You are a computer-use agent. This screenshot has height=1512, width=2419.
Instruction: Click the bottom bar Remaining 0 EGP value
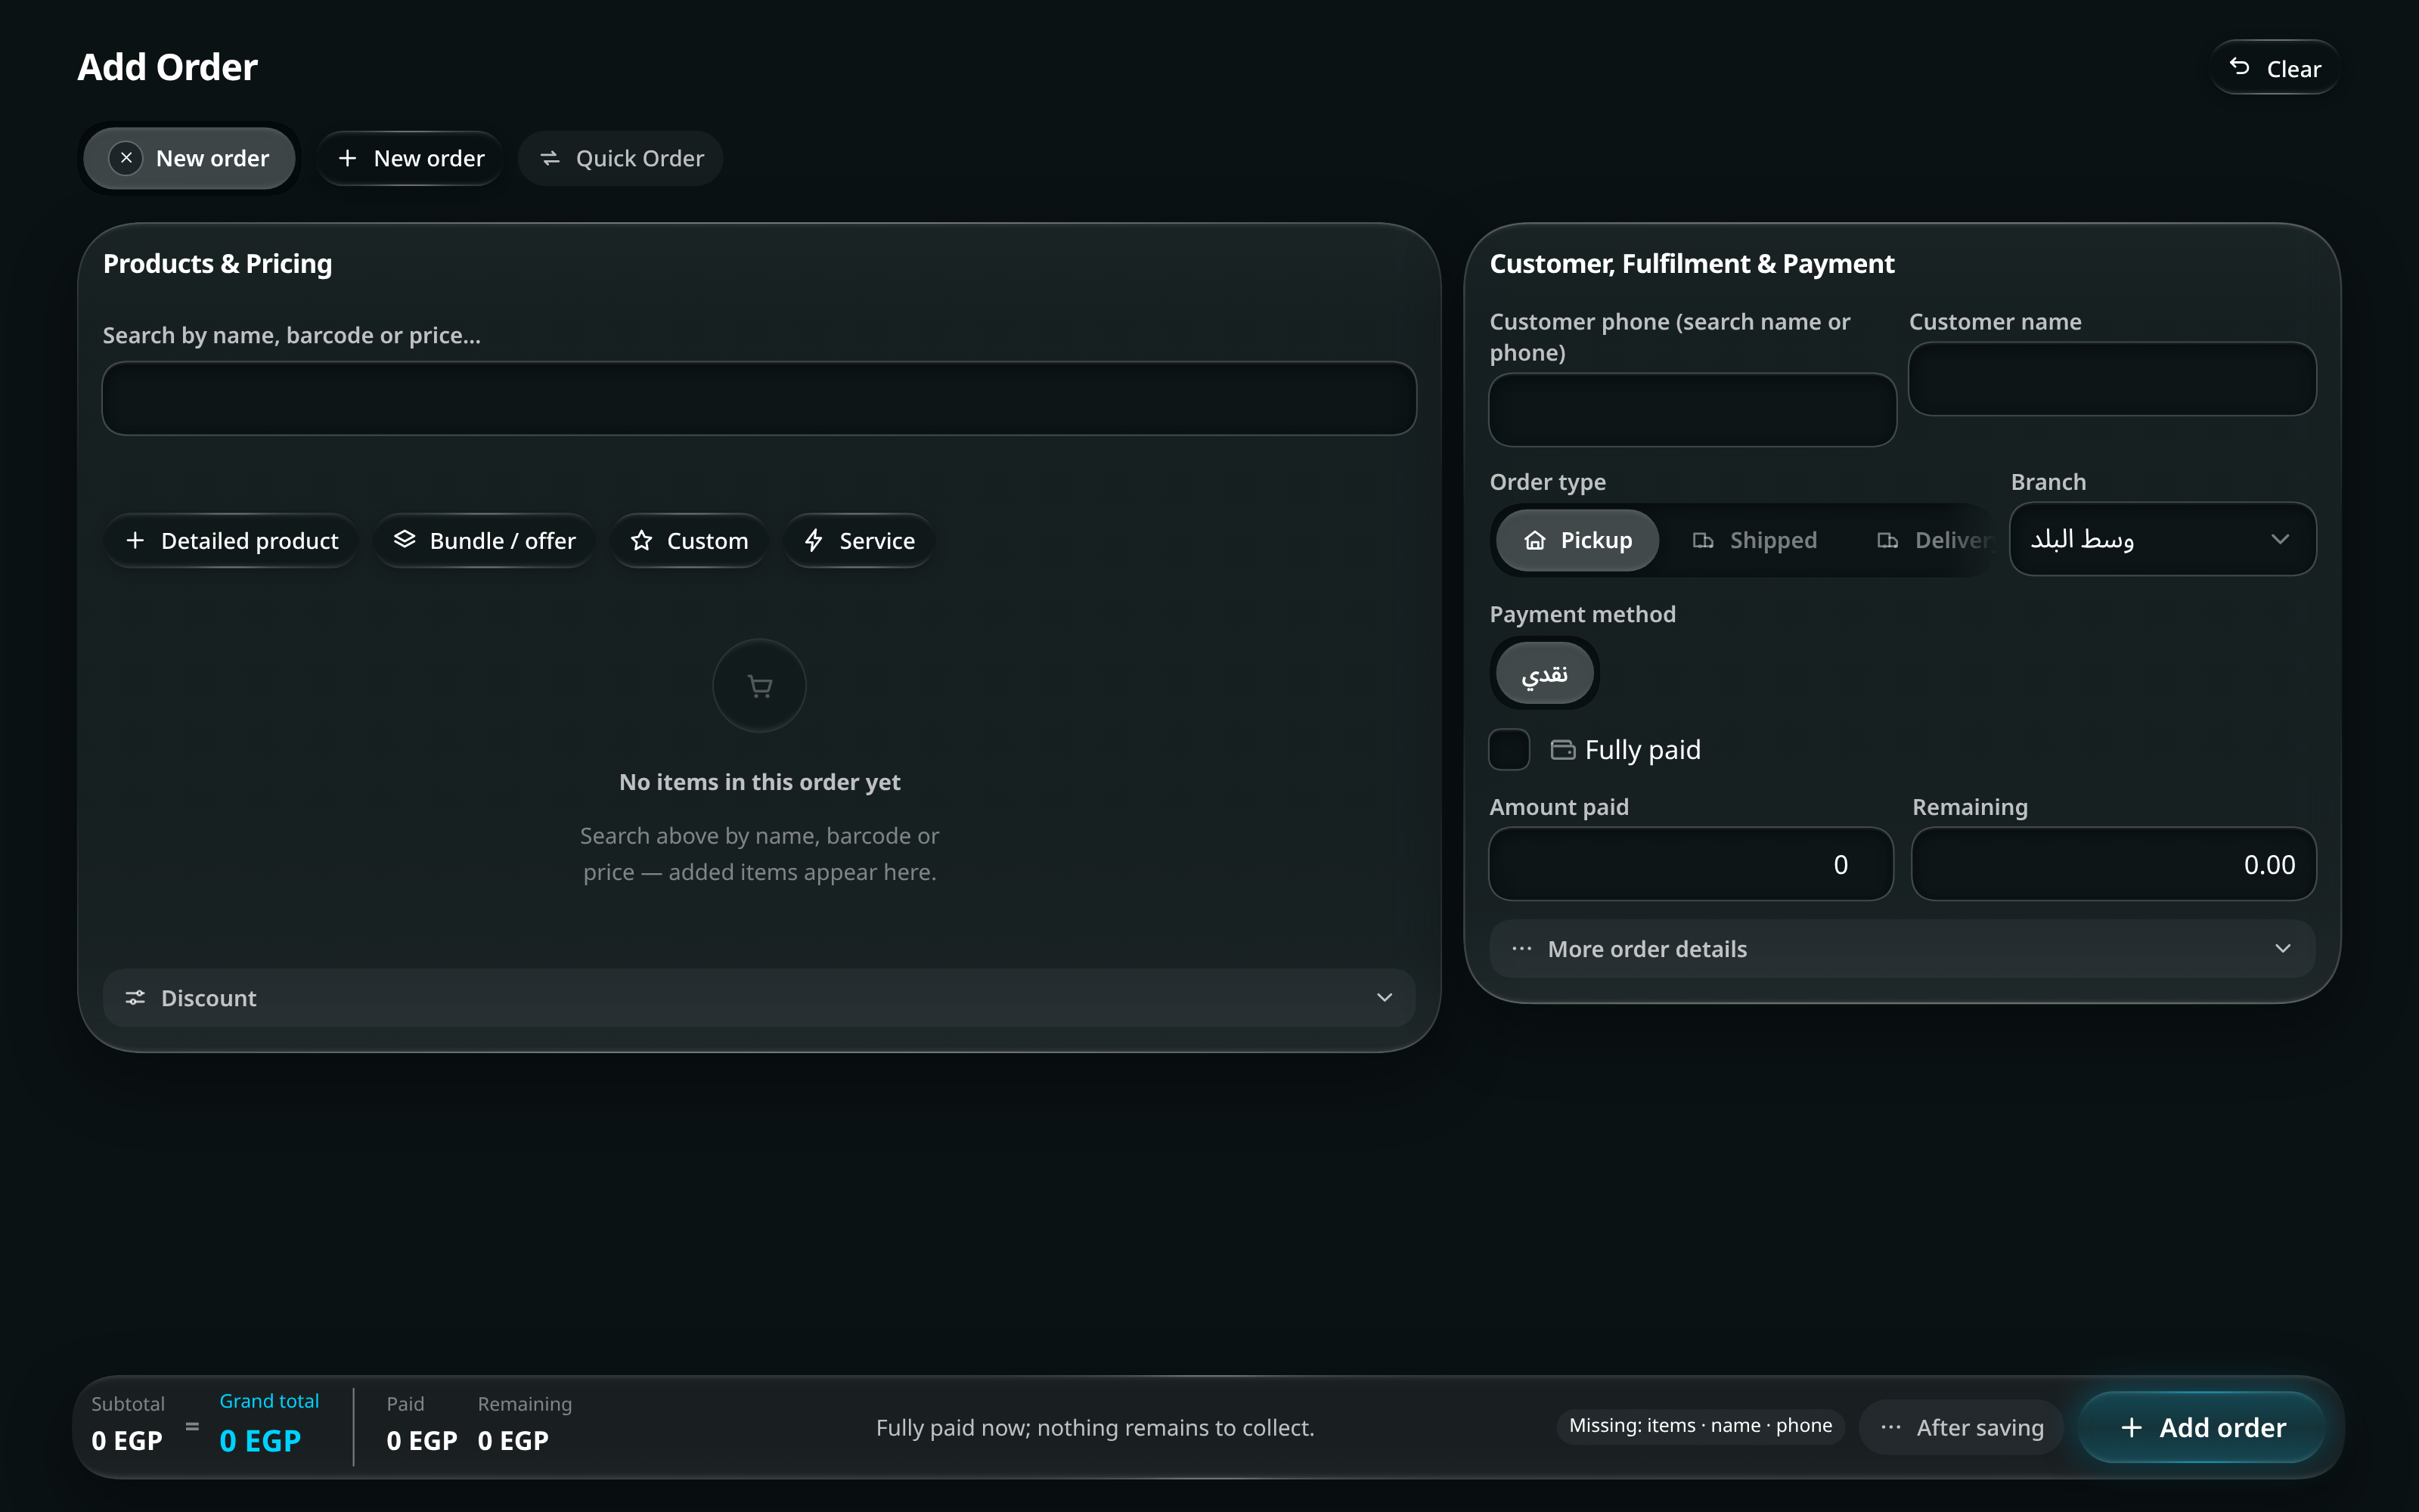click(x=513, y=1441)
